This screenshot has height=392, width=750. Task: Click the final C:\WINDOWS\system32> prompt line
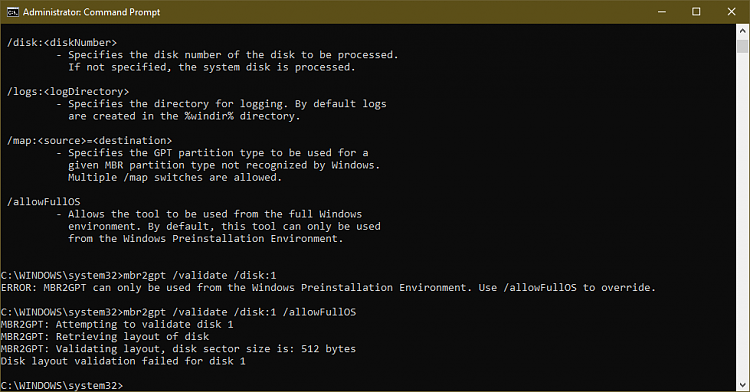click(x=62, y=385)
